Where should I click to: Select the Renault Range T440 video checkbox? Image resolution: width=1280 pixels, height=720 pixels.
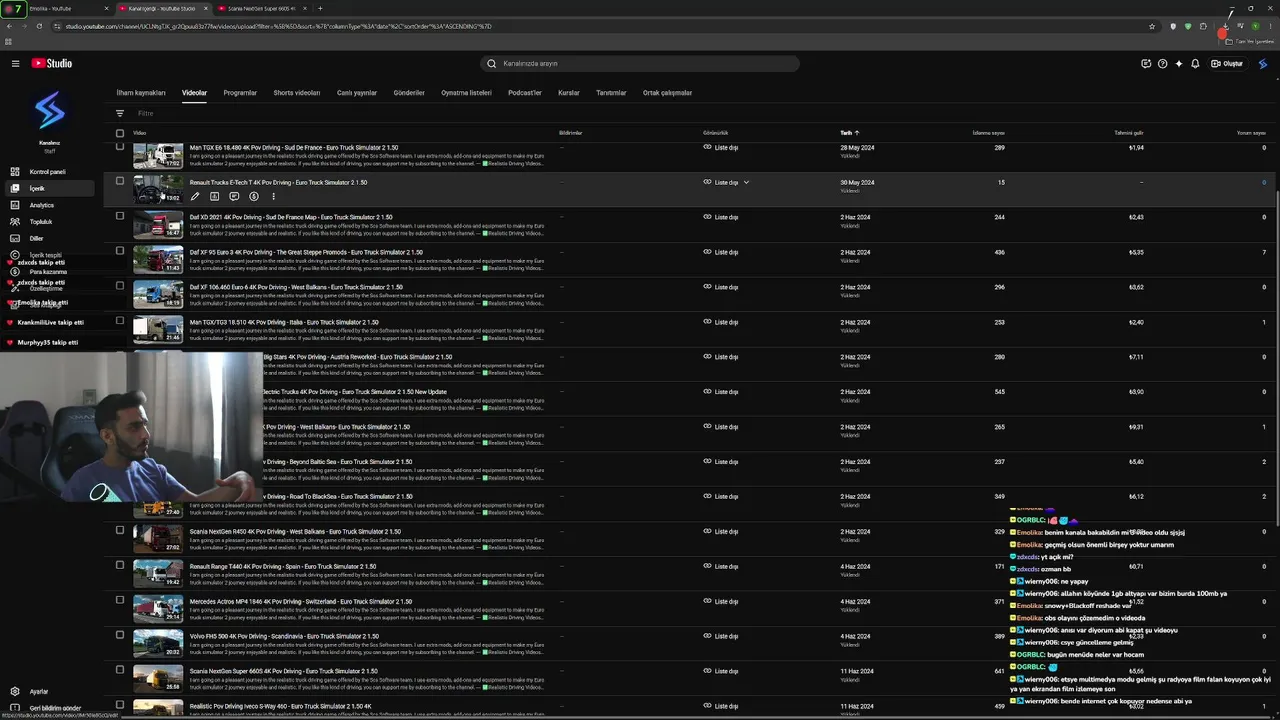click(x=120, y=566)
